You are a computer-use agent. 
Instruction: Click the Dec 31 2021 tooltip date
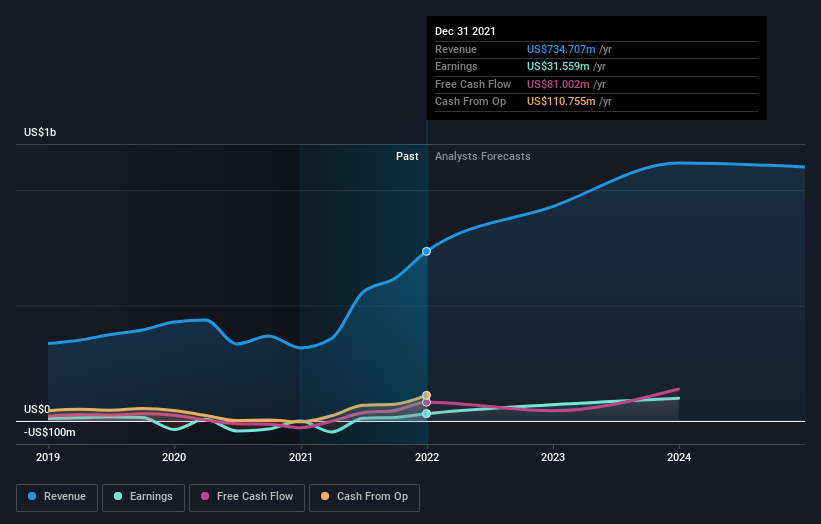pos(465,31)
